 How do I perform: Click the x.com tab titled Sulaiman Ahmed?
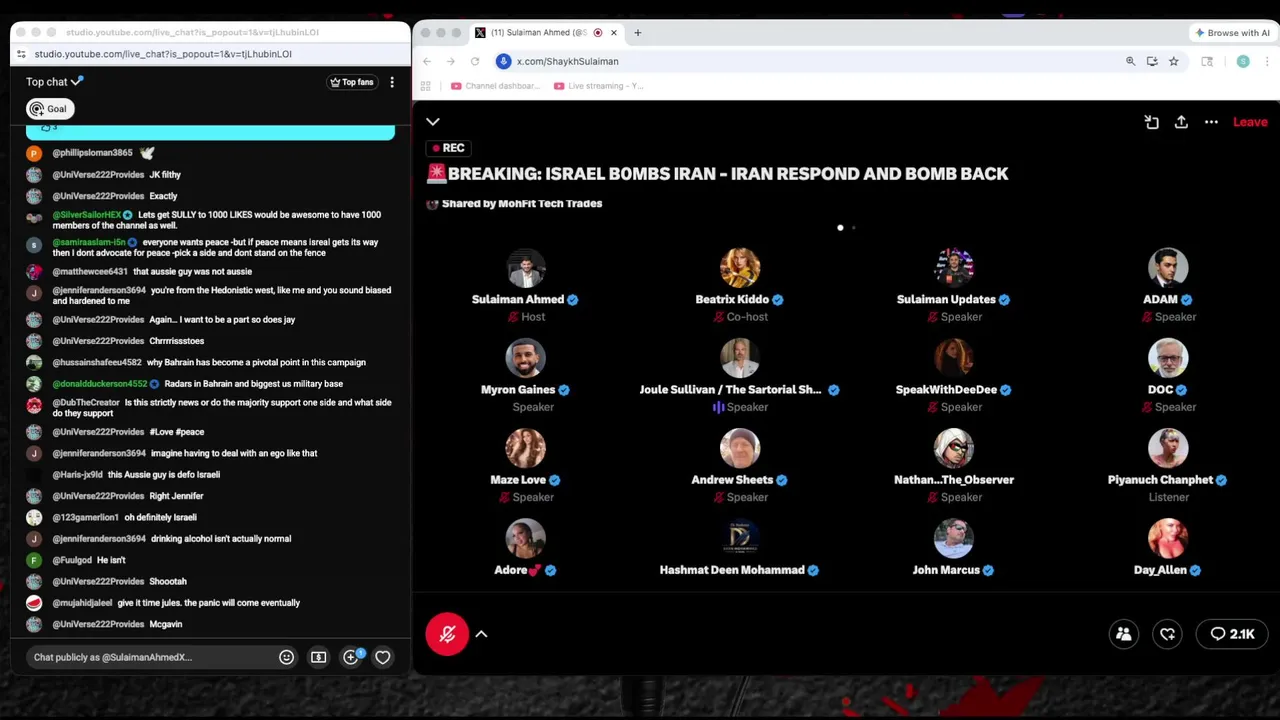point(546,33)
